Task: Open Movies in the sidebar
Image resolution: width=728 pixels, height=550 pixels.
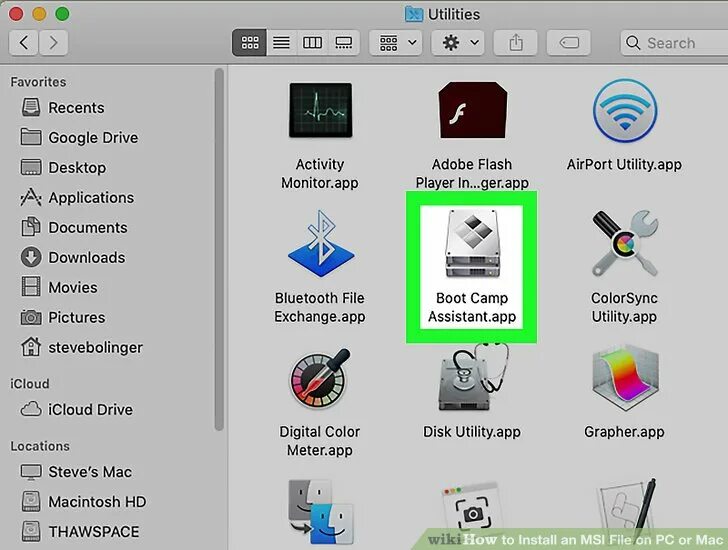Action: tap(59, 287)
